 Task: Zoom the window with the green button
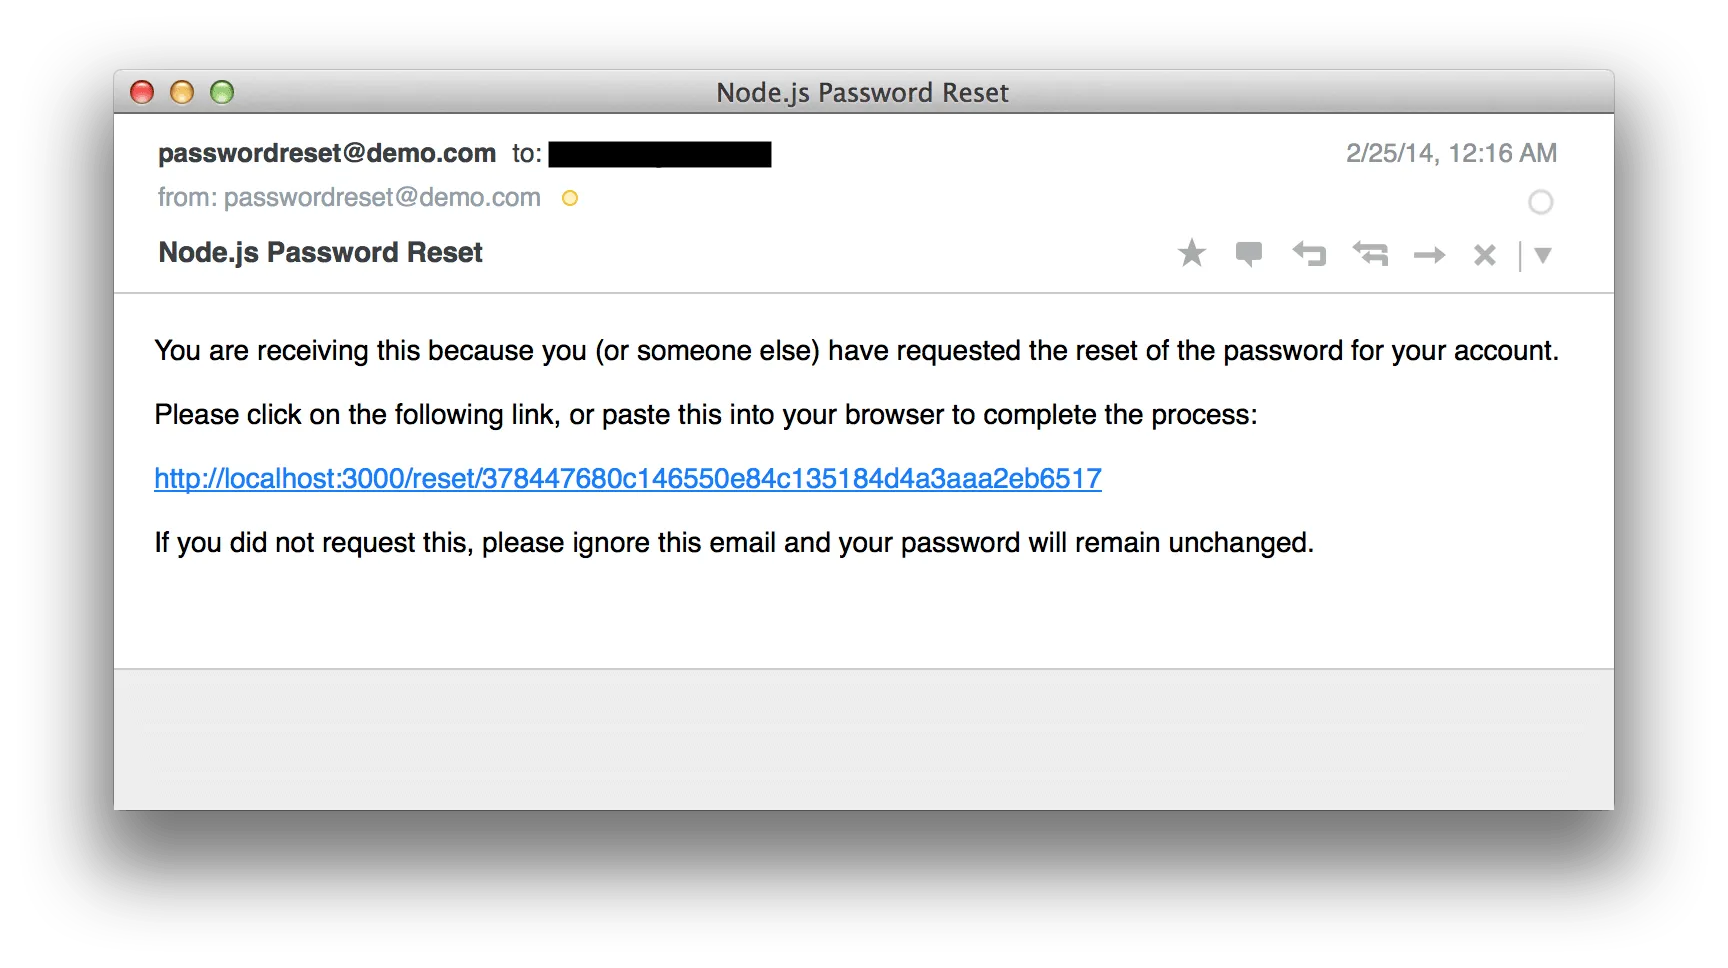(222, 93)
